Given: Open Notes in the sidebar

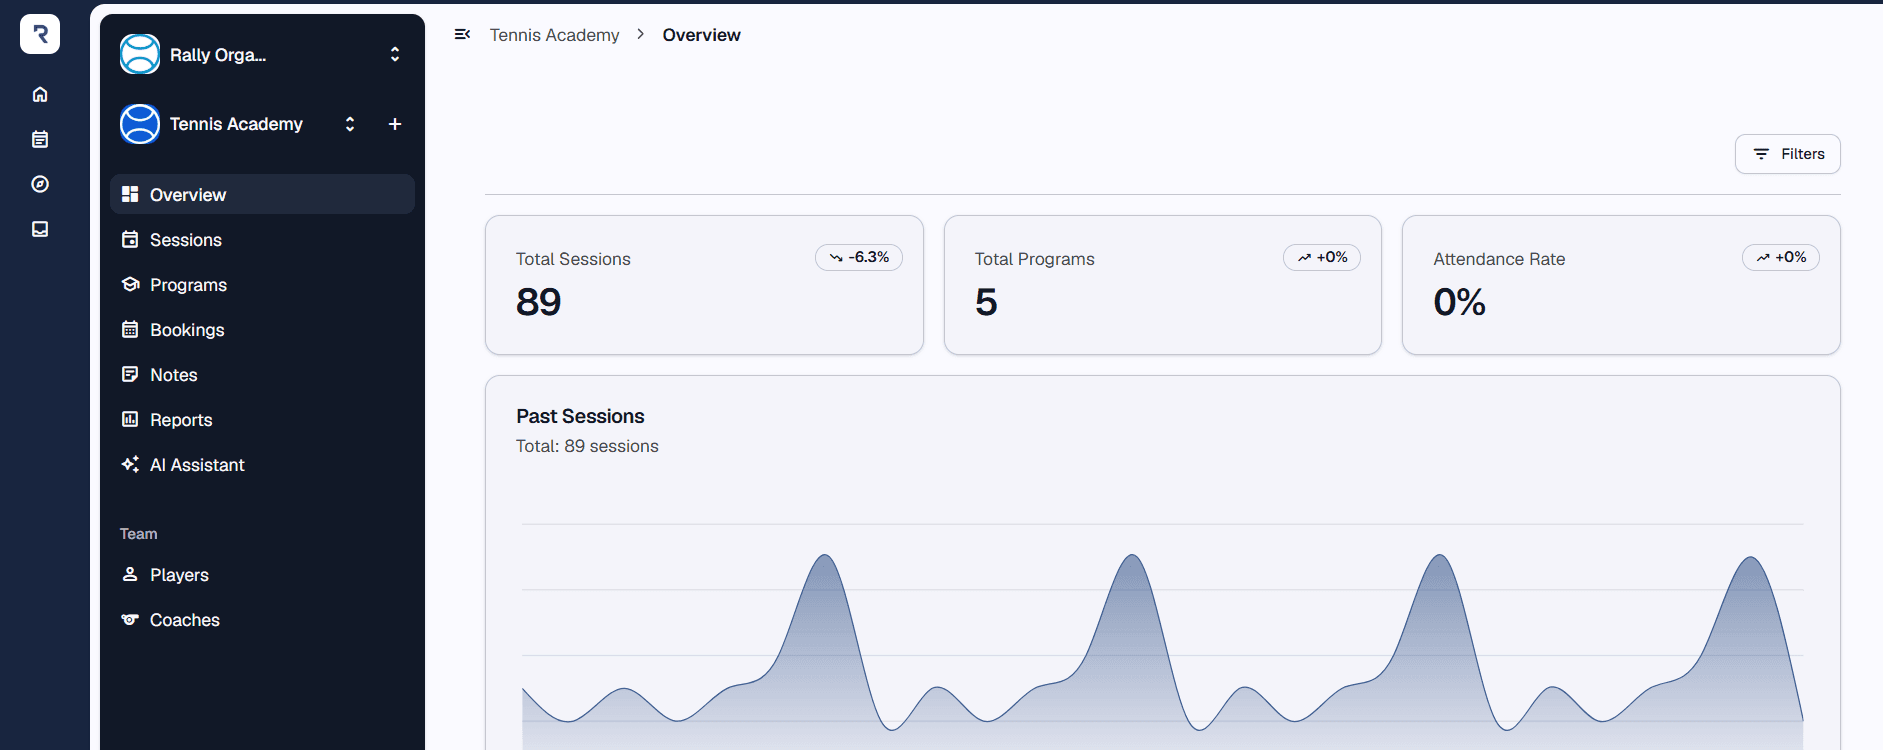Looking at the screenshot, I should (x=262, y=374).
